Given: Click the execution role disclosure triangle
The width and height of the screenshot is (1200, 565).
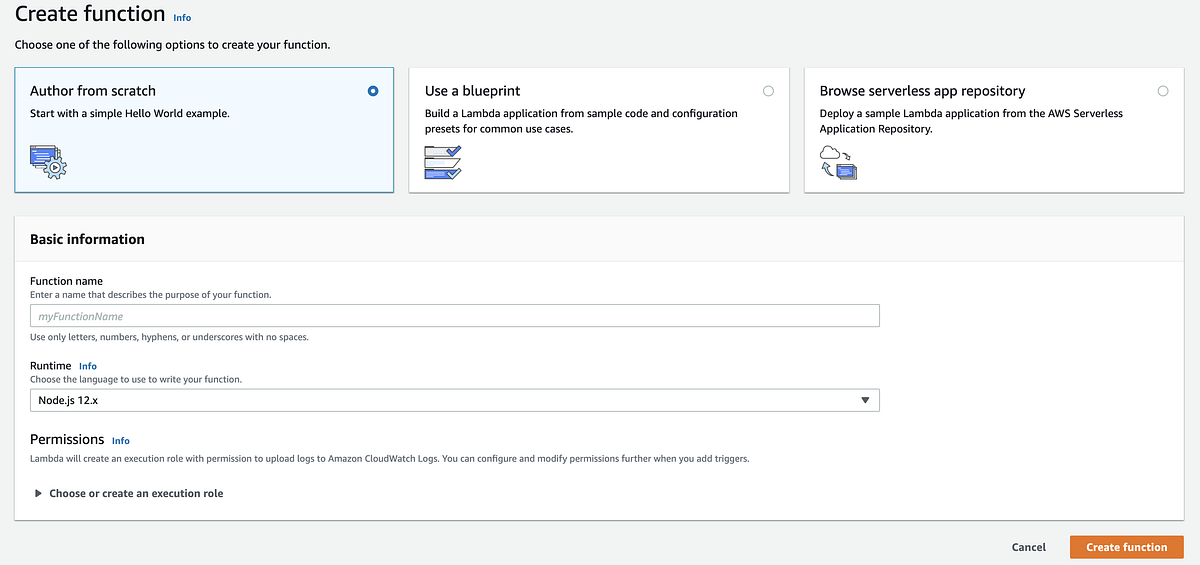Looking at the screenshot, I should click(x=39, y=493).
